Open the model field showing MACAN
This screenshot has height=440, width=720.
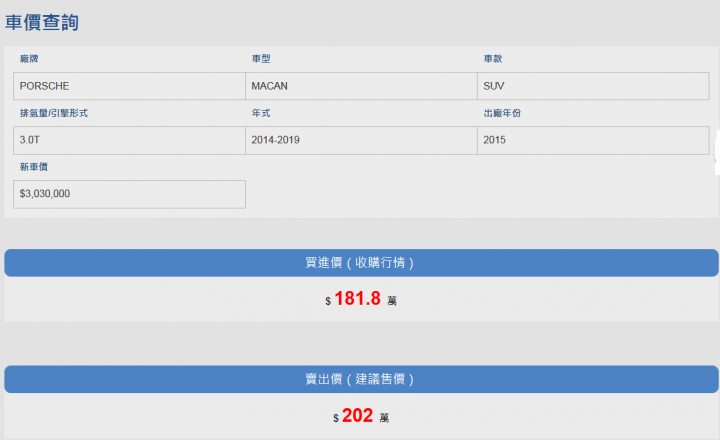coord(361,86)
